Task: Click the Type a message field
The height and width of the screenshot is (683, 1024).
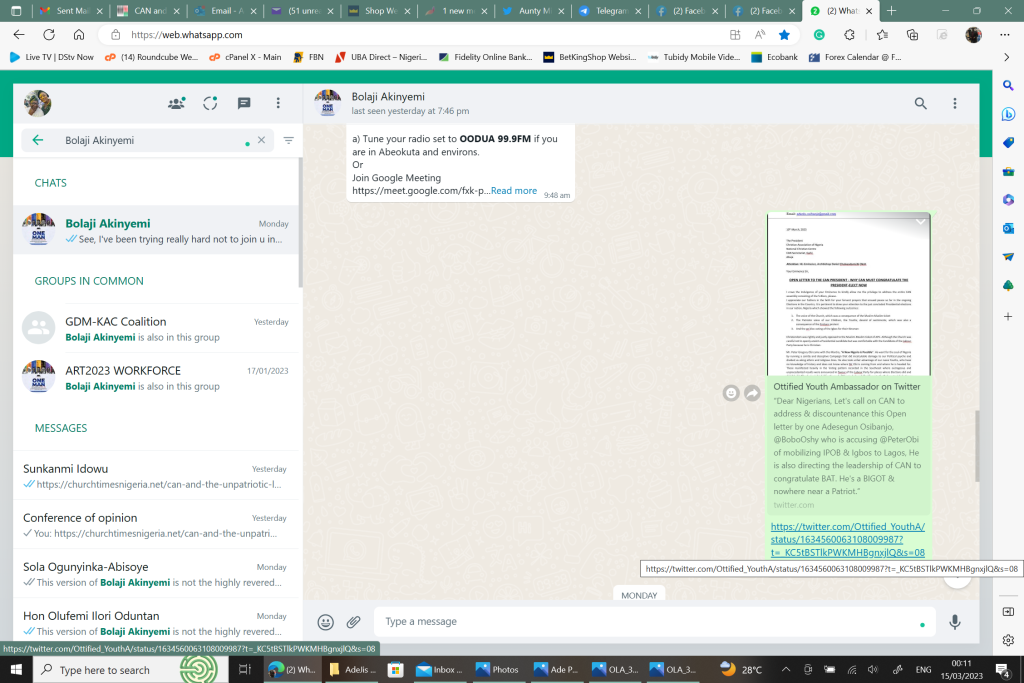Action: (x=650, y=622)
